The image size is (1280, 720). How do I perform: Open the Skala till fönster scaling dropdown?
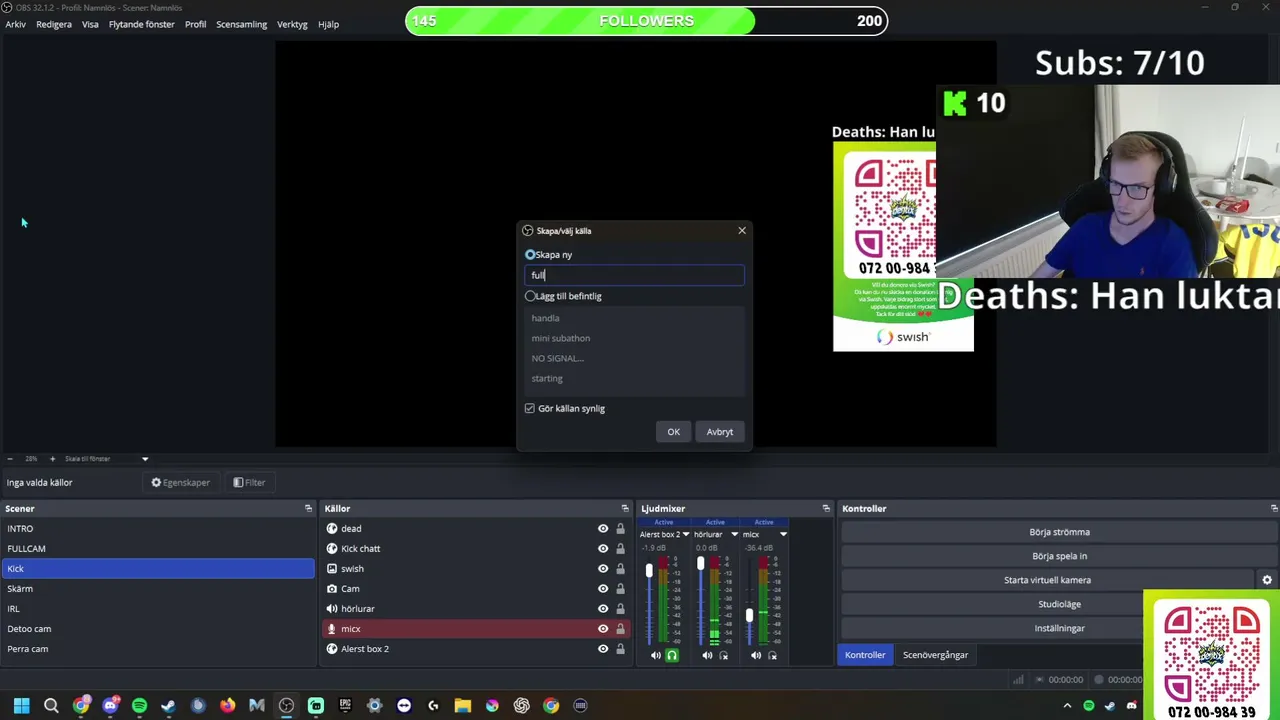105,459
